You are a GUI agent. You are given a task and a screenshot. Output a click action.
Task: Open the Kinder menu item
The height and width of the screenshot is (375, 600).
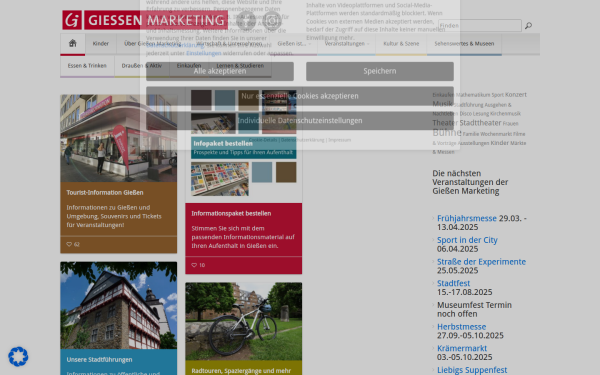coord(101,44)
